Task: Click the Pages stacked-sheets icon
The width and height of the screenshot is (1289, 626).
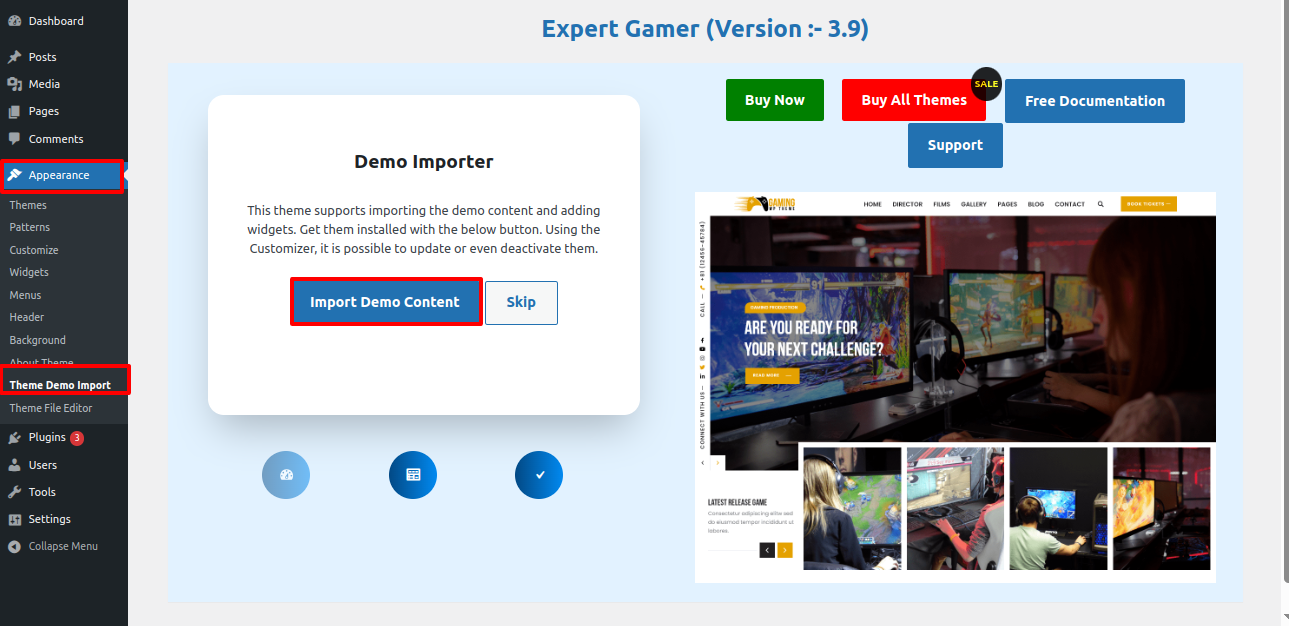Action: coord(14,111)
